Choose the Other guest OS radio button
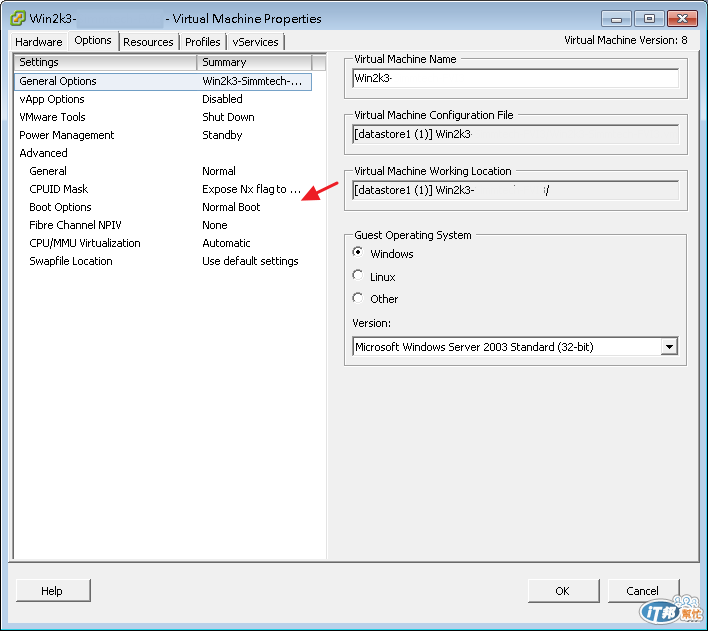Viewport: 708px width, 631px height. 358,298
